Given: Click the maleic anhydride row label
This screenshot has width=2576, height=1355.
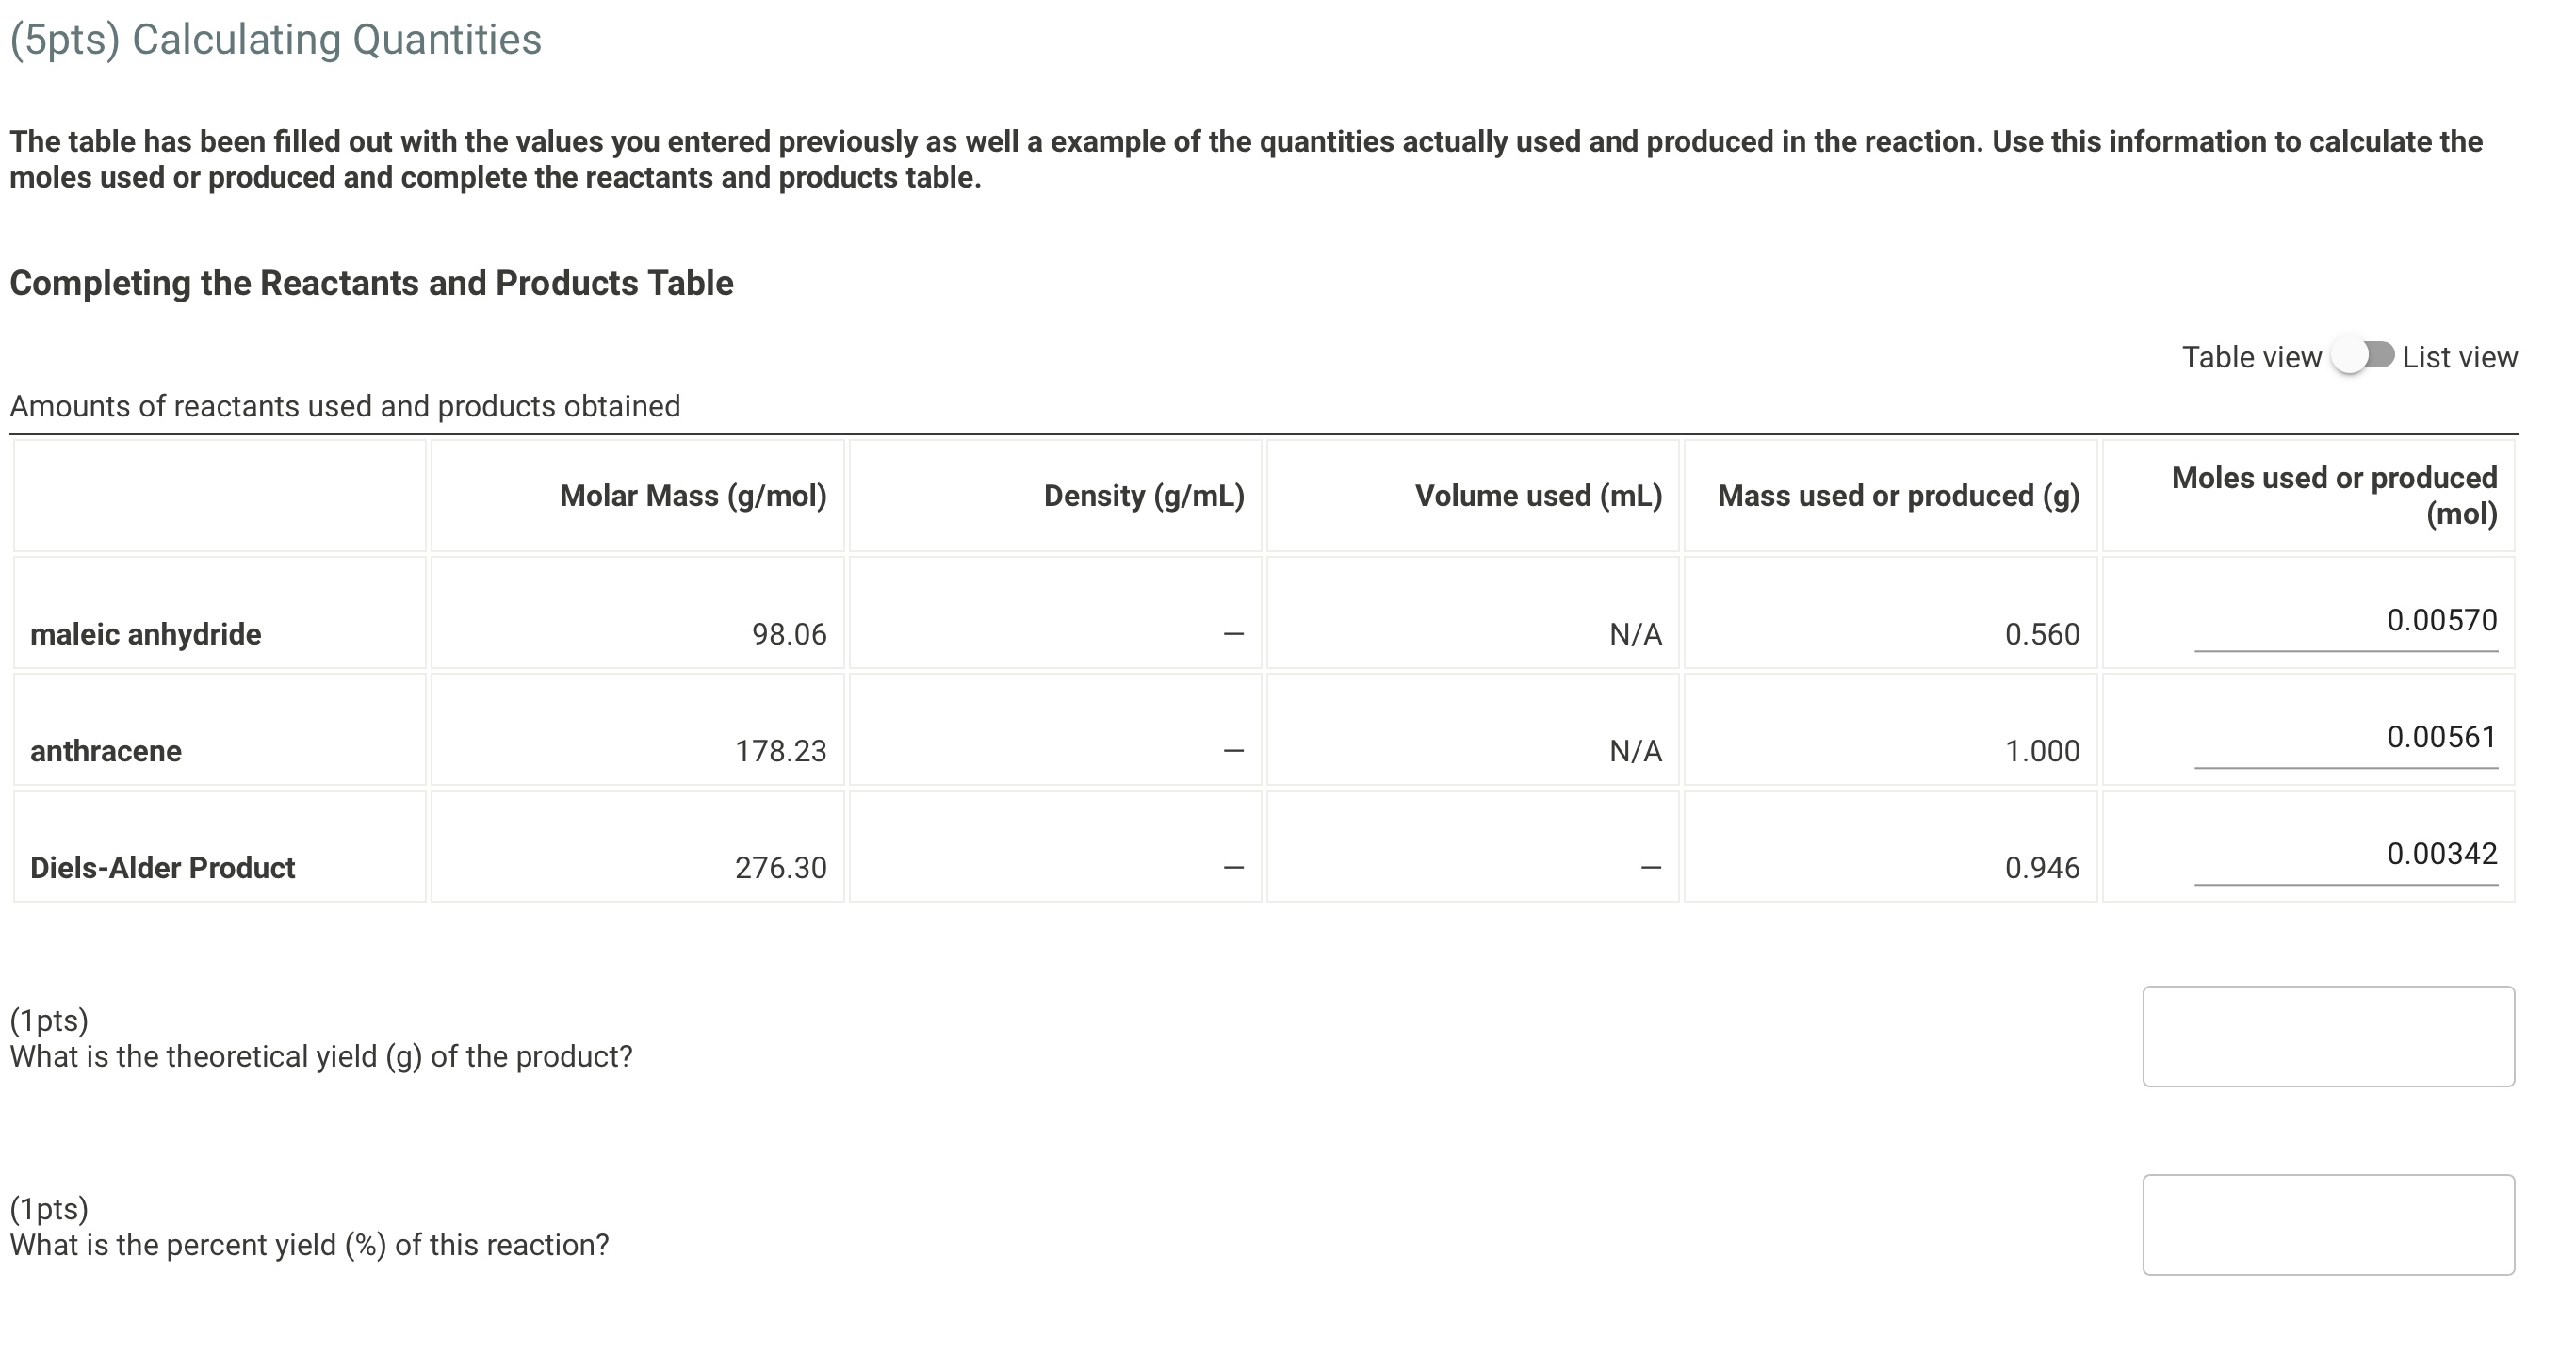Looking at the screenshot, I should point(145,634).
